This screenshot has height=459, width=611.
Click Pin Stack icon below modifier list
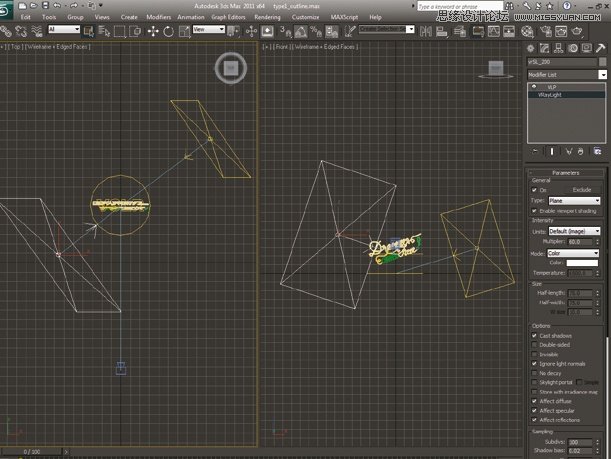coord(534,152)
